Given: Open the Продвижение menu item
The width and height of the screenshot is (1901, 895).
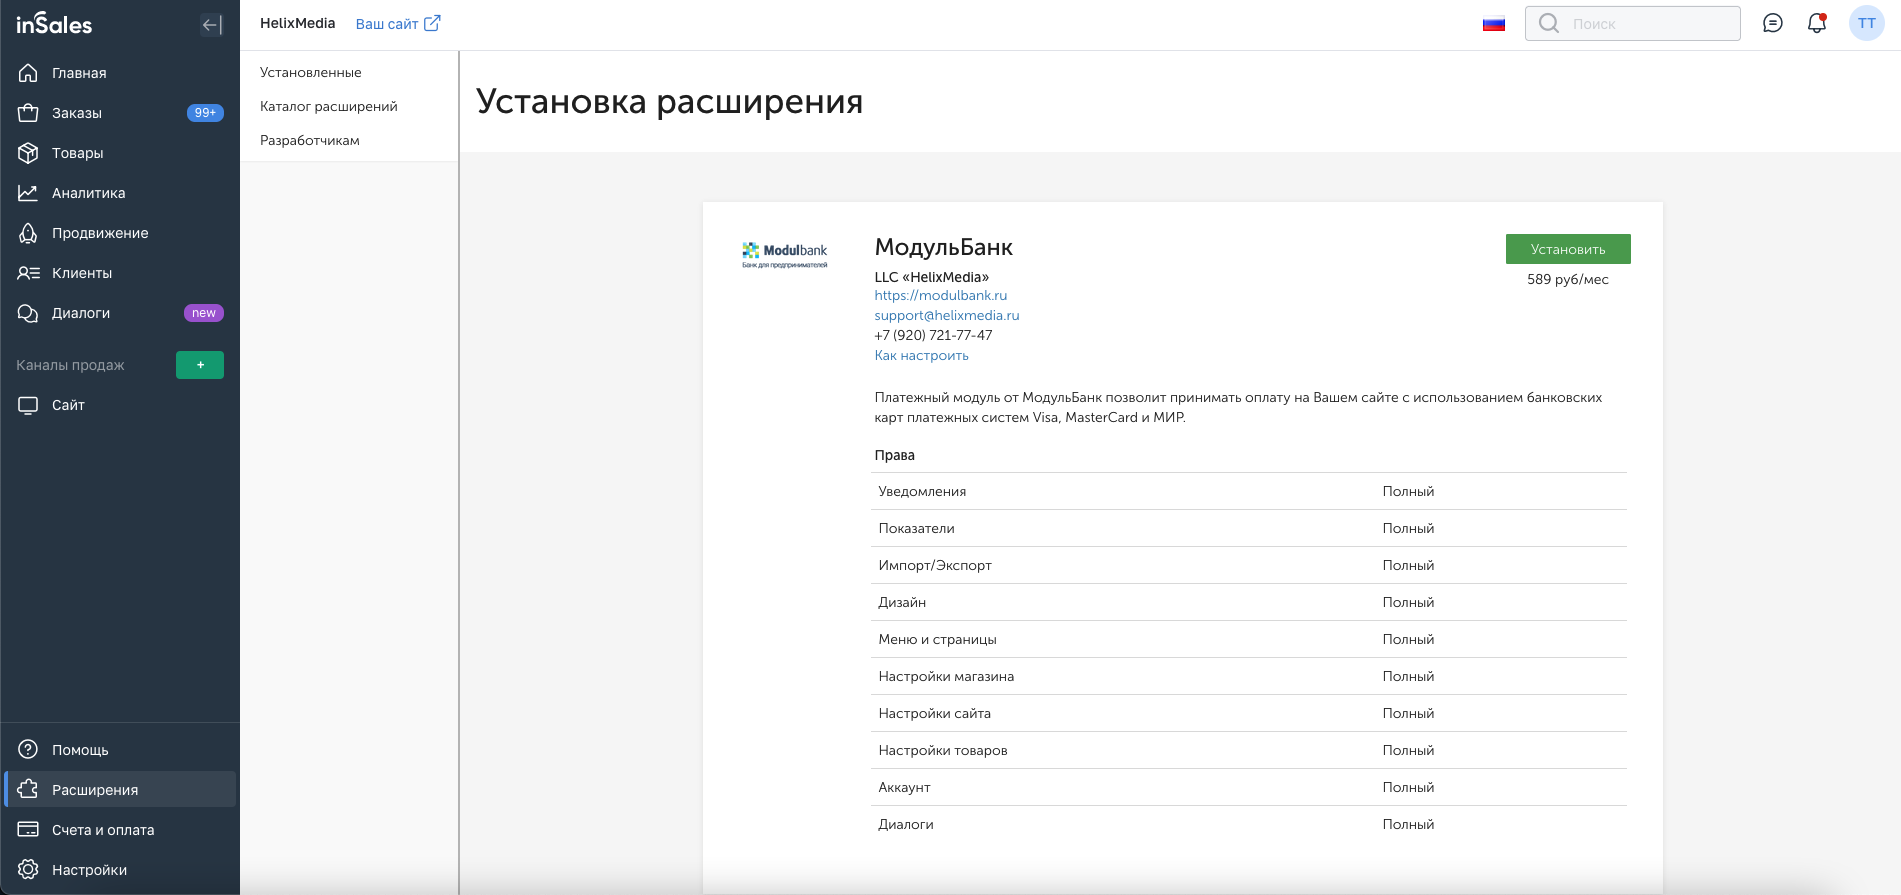Looking at the screenshot, I should 120,233.
